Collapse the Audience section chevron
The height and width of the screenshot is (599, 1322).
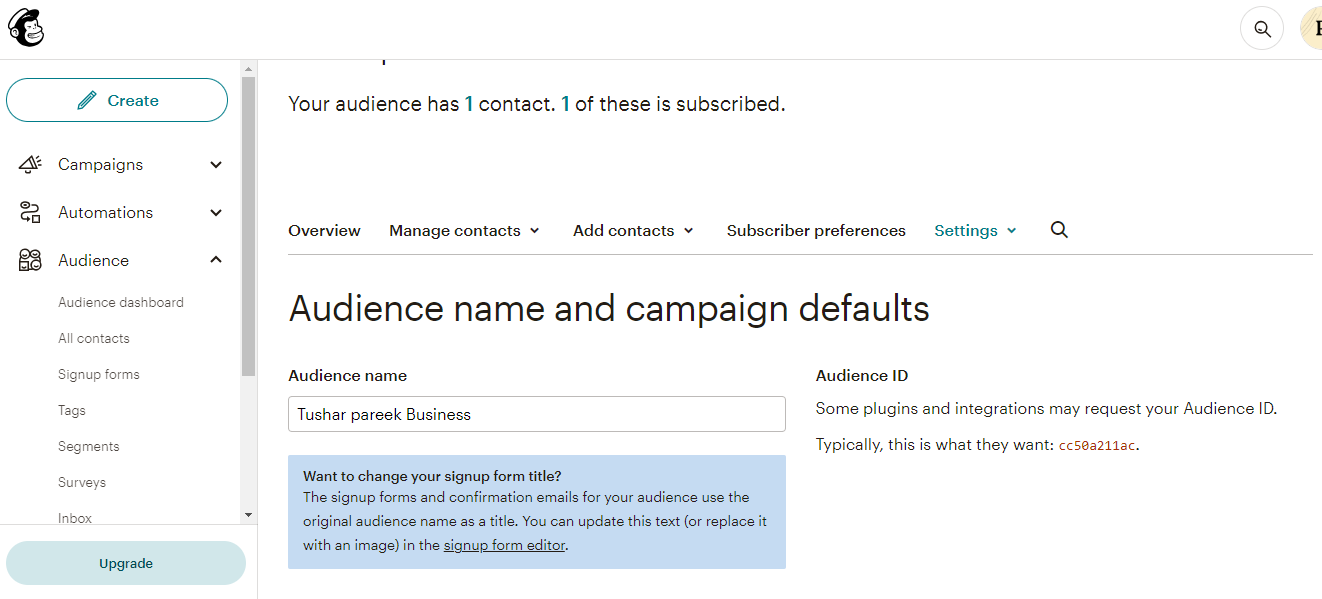coord(216,260)
